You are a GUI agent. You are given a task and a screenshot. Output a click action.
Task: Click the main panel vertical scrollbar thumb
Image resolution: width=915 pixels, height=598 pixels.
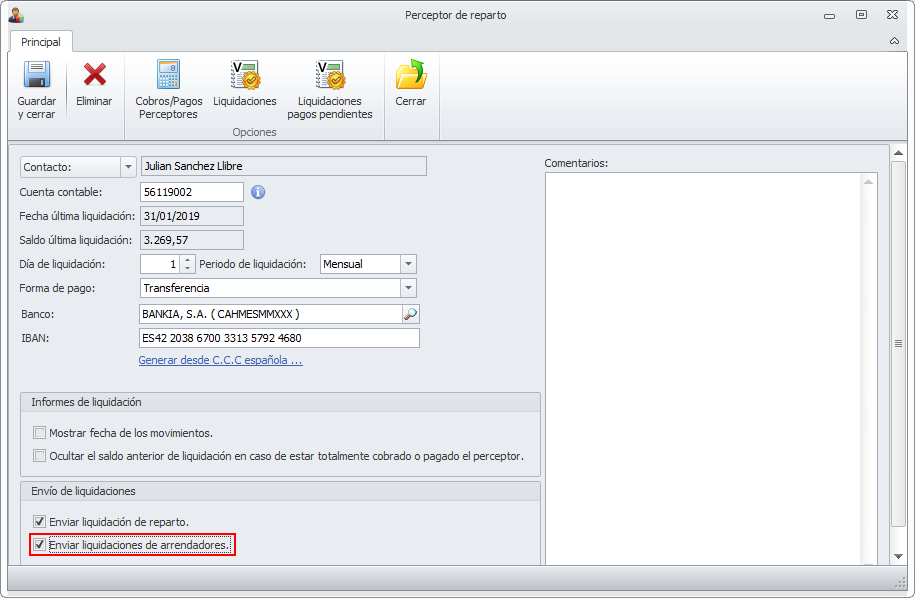899,344
